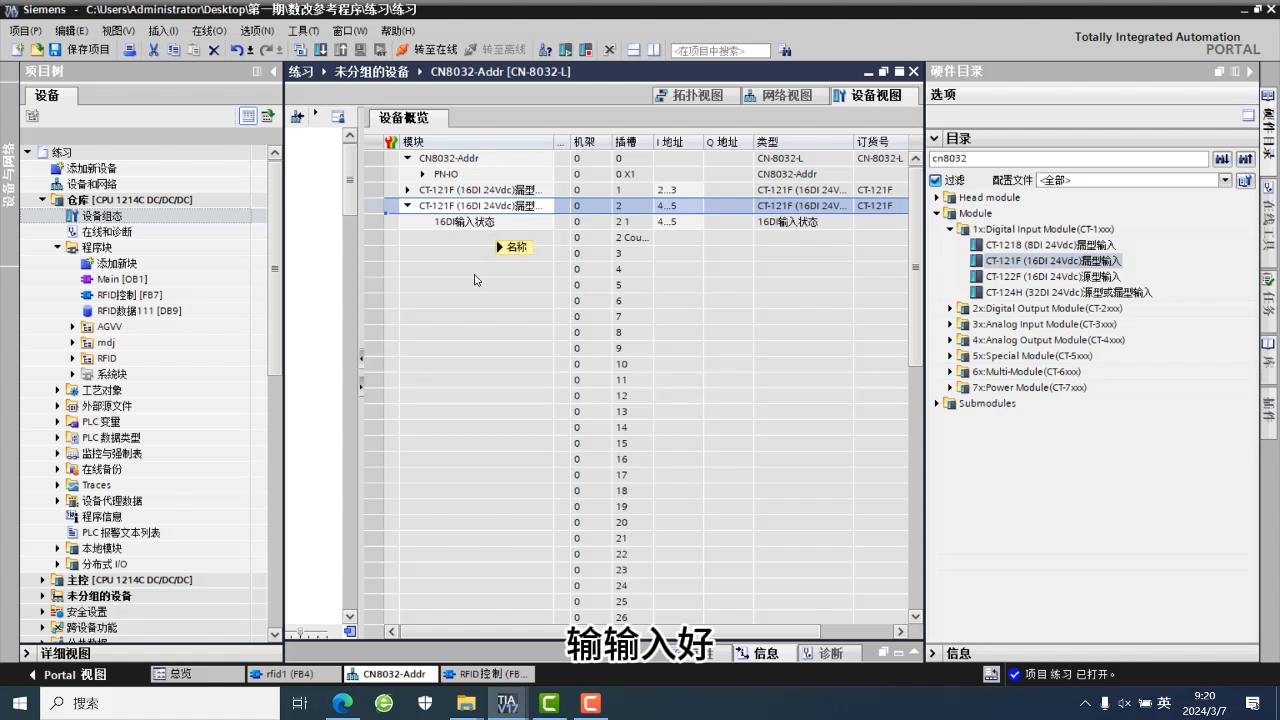Click the upload from device icon
Image resolution: width=1280 pixels, height=720 pixels.
pos(341,50)
